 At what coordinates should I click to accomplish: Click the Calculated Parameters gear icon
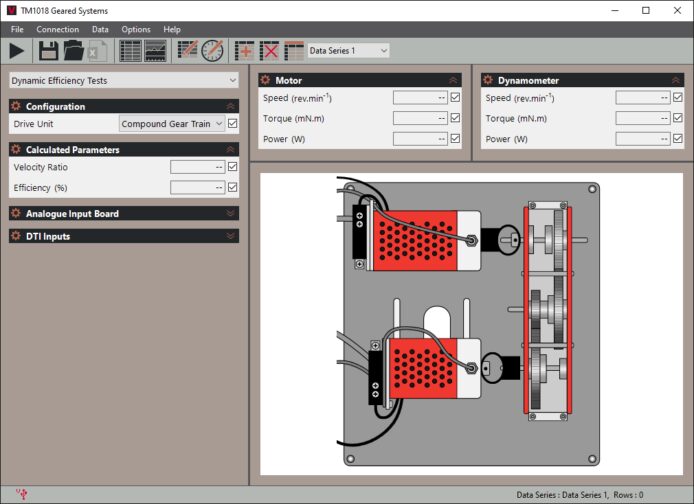coord(16,150)
